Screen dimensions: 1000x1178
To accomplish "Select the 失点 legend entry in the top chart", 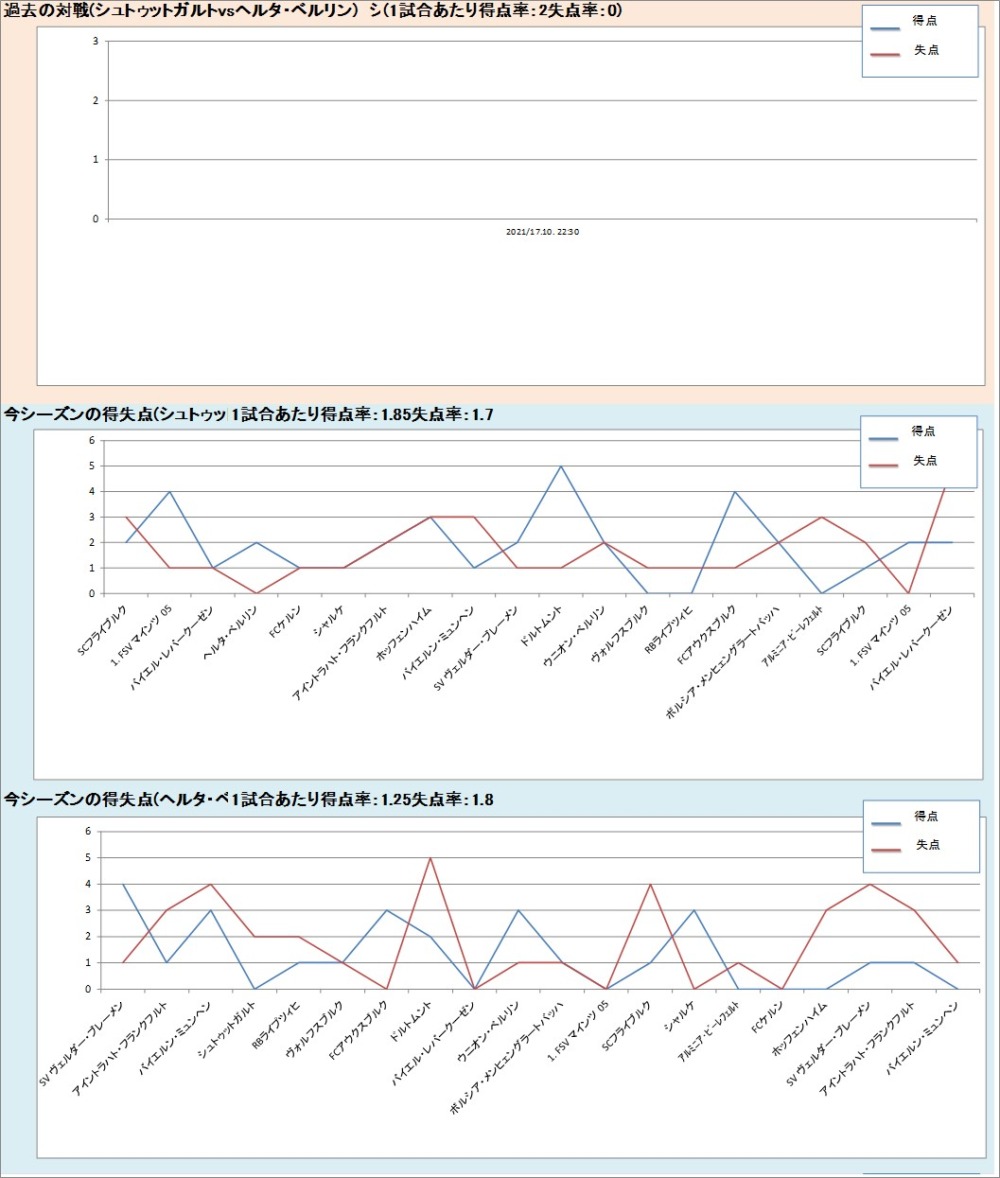I will point(926,49).
